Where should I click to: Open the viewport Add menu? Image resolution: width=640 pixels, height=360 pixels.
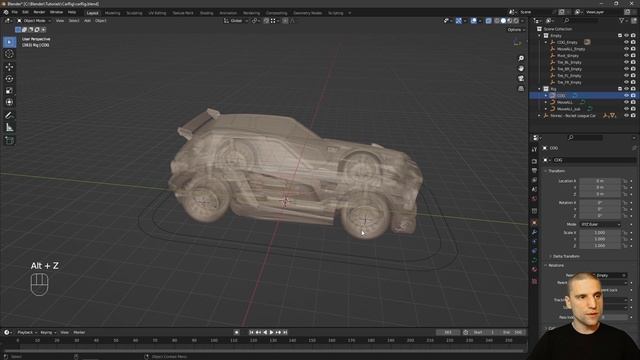[87, 20]
